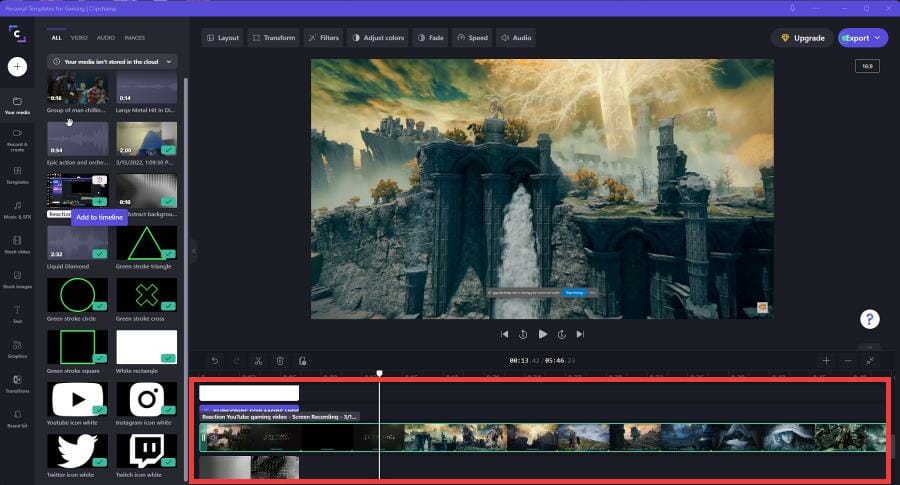Select the Liquid Diamond audio thumbnail
This screenshot has width=900, height=485.
click(77, 243)
